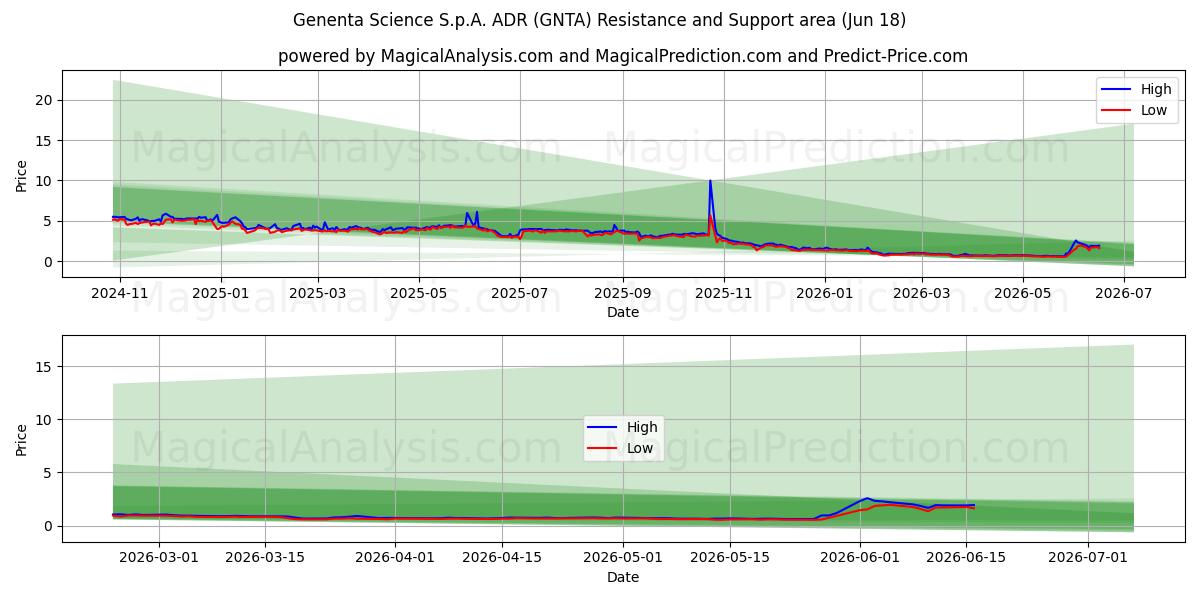Image resolution: width=1200 pixels, height=600 pixels.
Task: Click the 2026-03-01 tick label
Action: click(159, 558)
